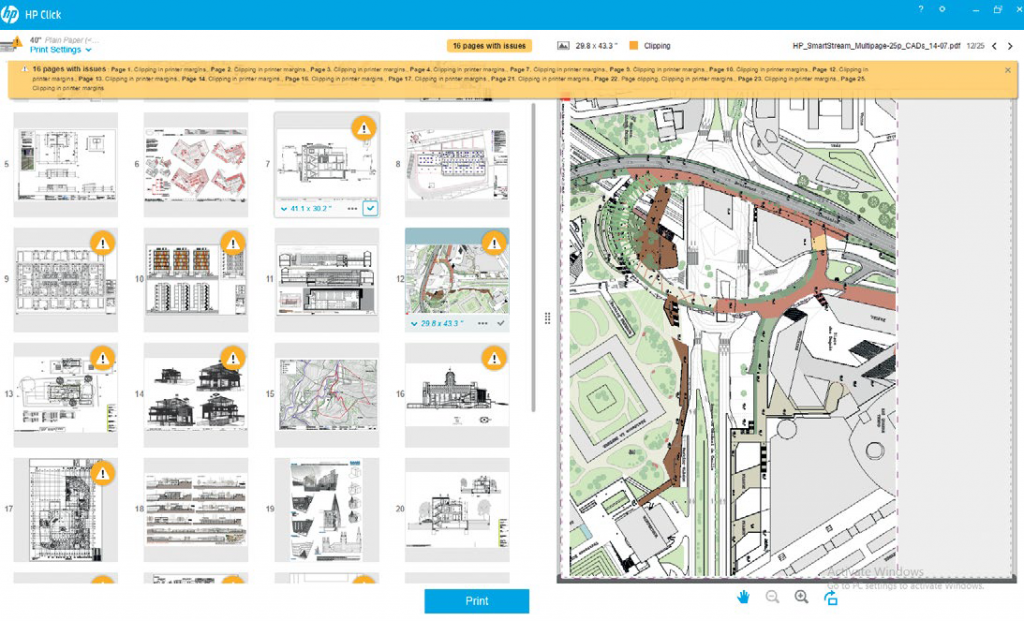The height and width of the screenshot is (621, 1024).
Task: Expand page 7 size dropdown 41.1 x 30.2
Action: pos(306,209)
